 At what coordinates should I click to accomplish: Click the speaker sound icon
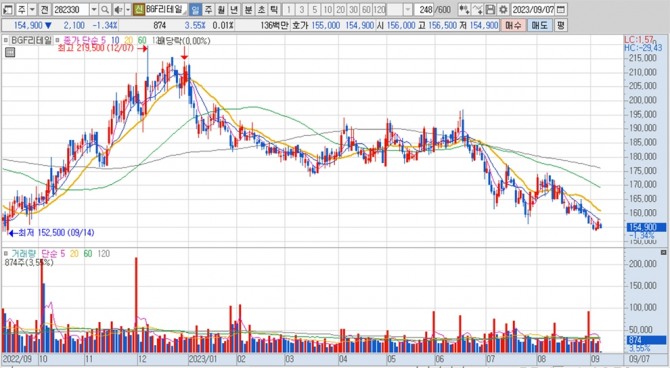tap(118, 9)
